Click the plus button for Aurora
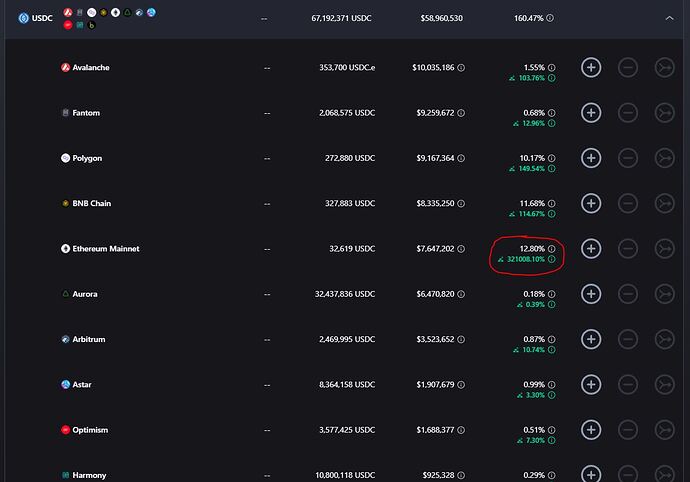The image size is (690, 482). (591, 294)
